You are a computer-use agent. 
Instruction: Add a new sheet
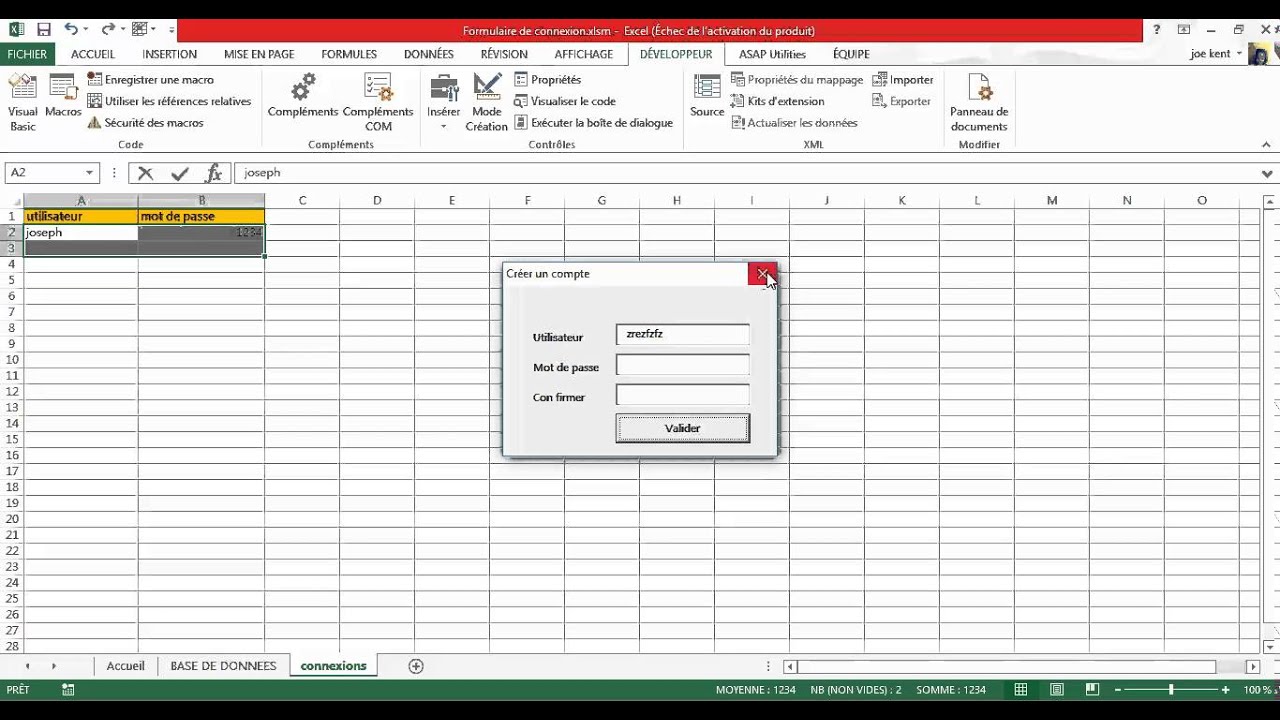(x=416, y=666)
